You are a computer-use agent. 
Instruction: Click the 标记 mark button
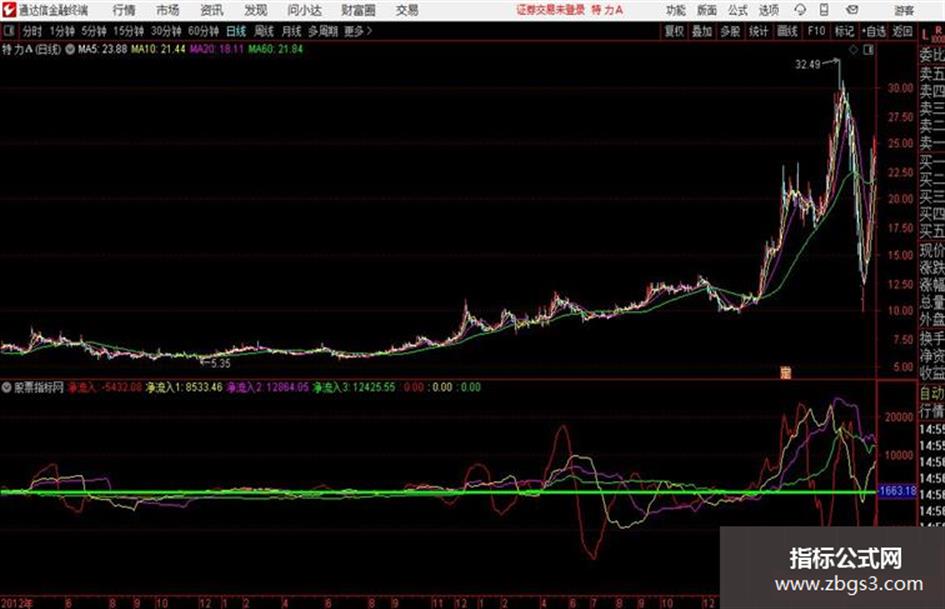(x=844, y=31)
